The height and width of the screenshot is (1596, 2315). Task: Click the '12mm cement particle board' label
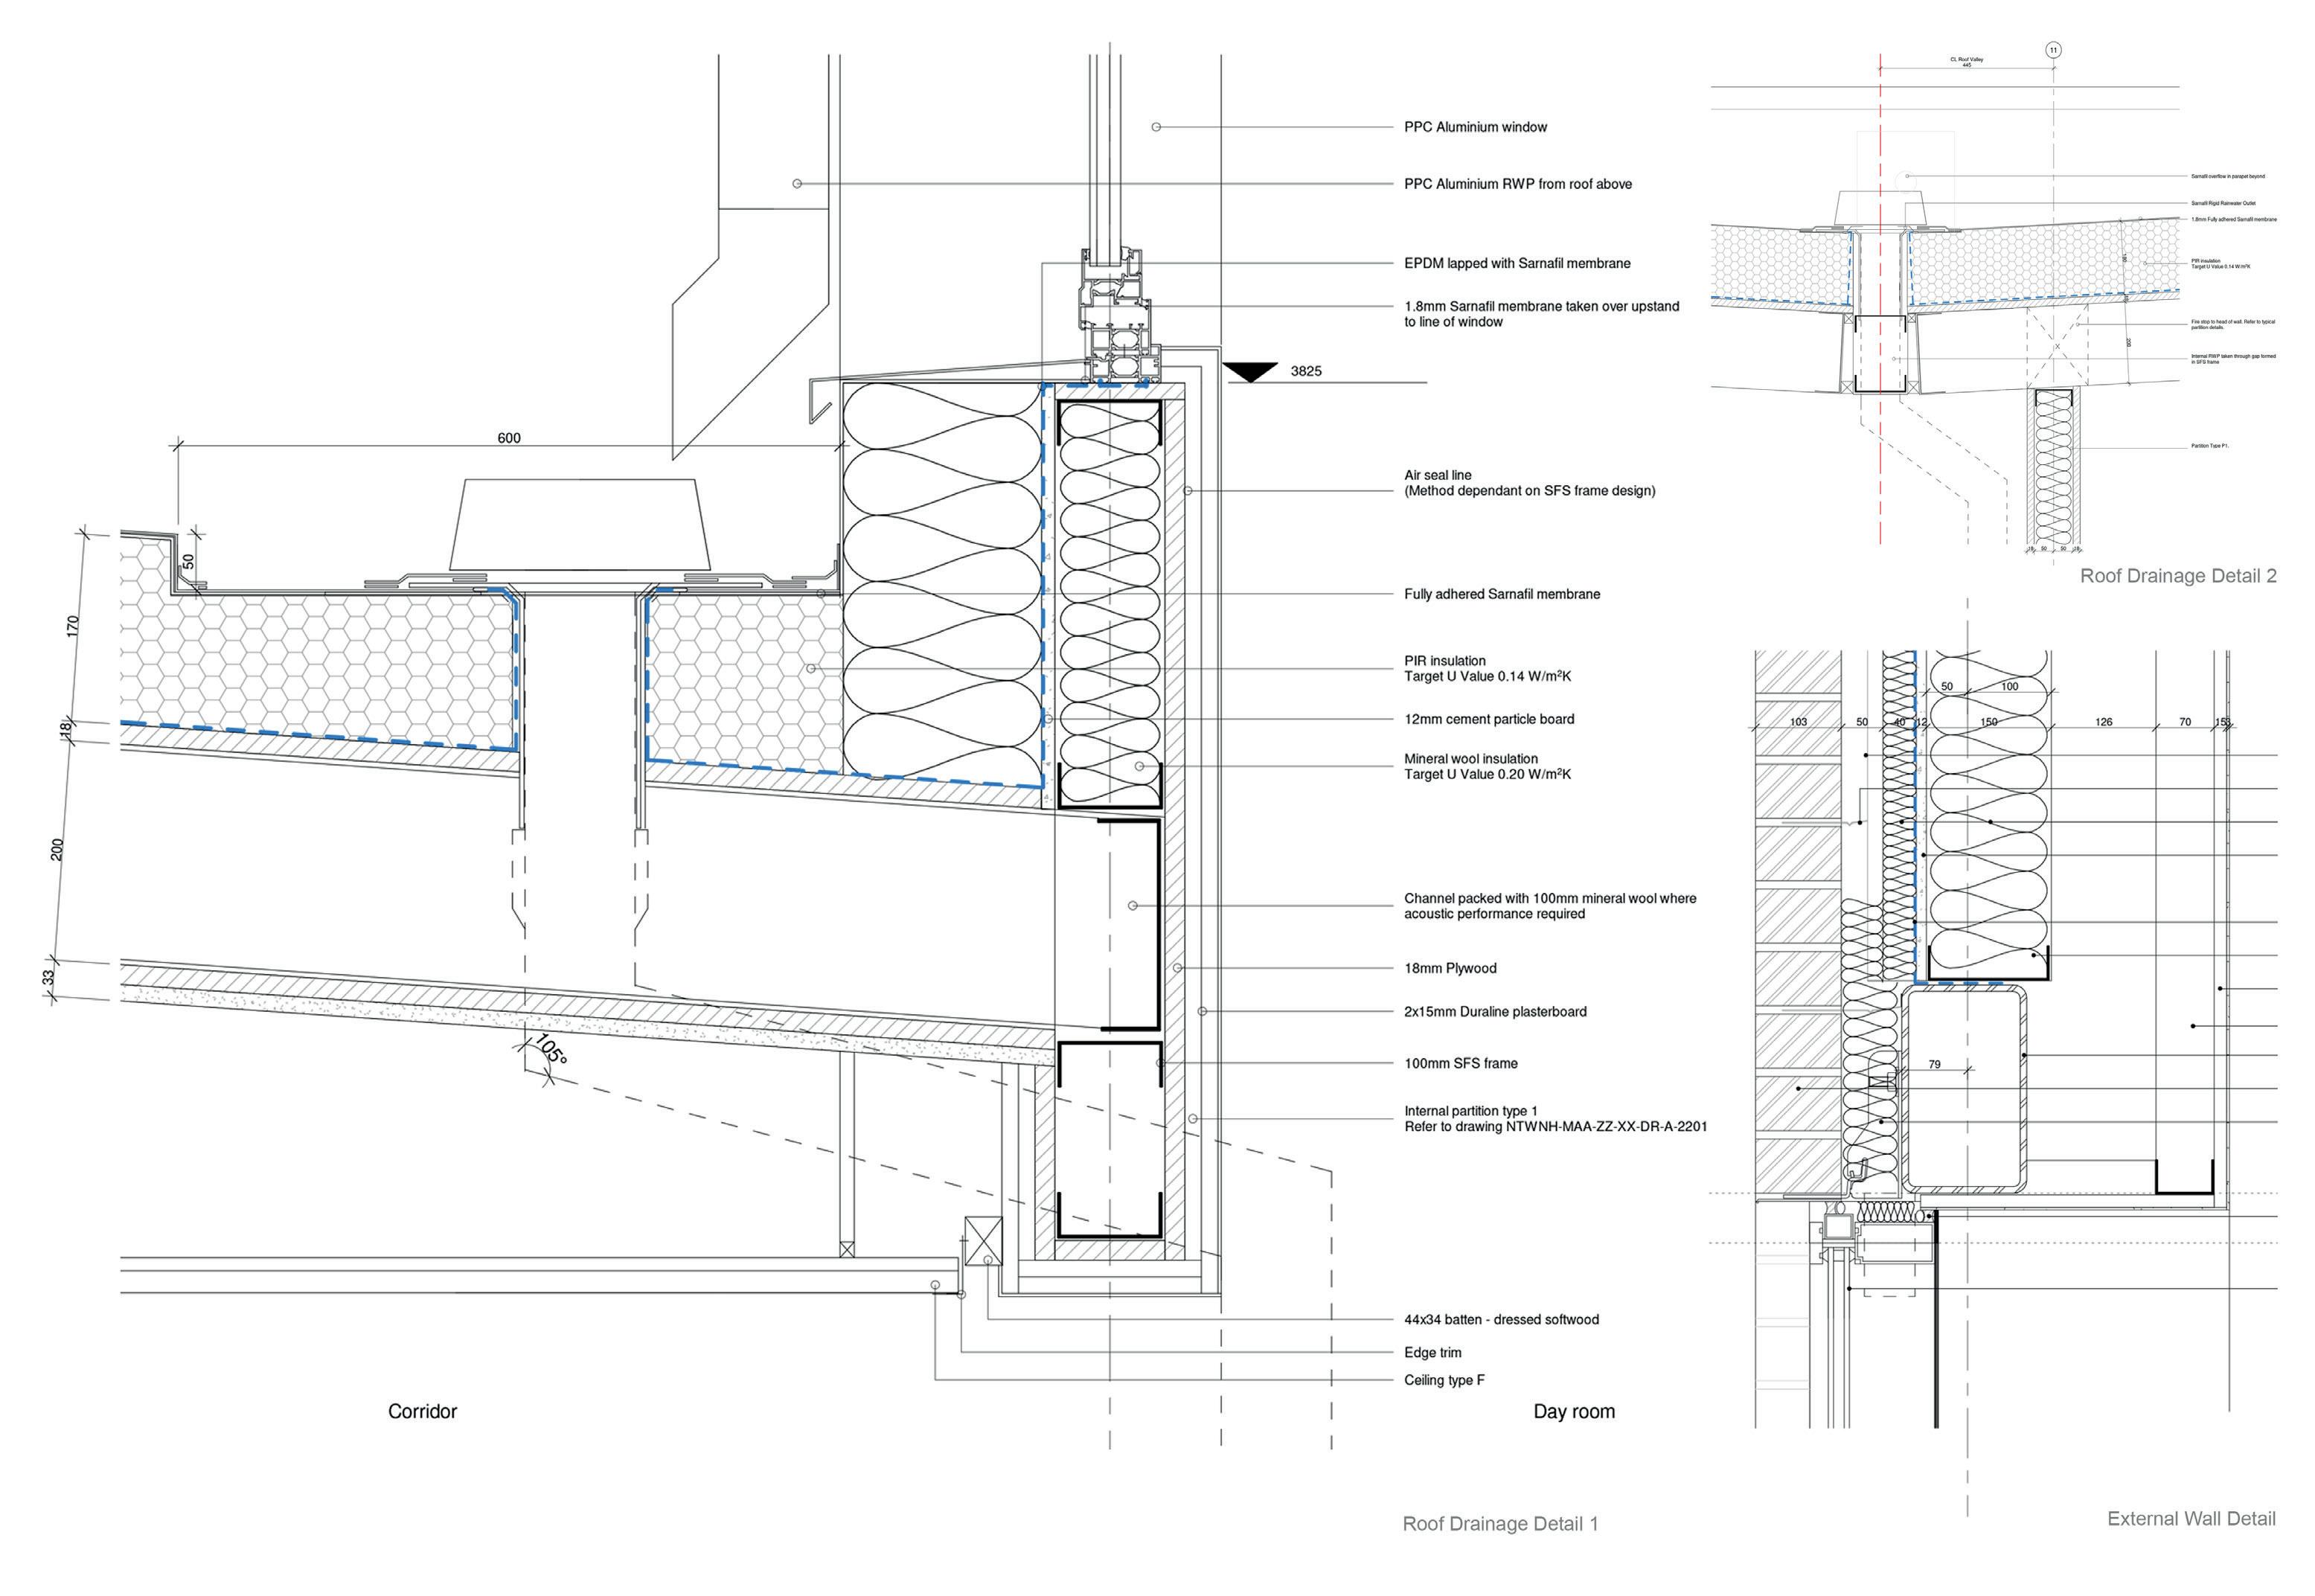[1488, 719]
